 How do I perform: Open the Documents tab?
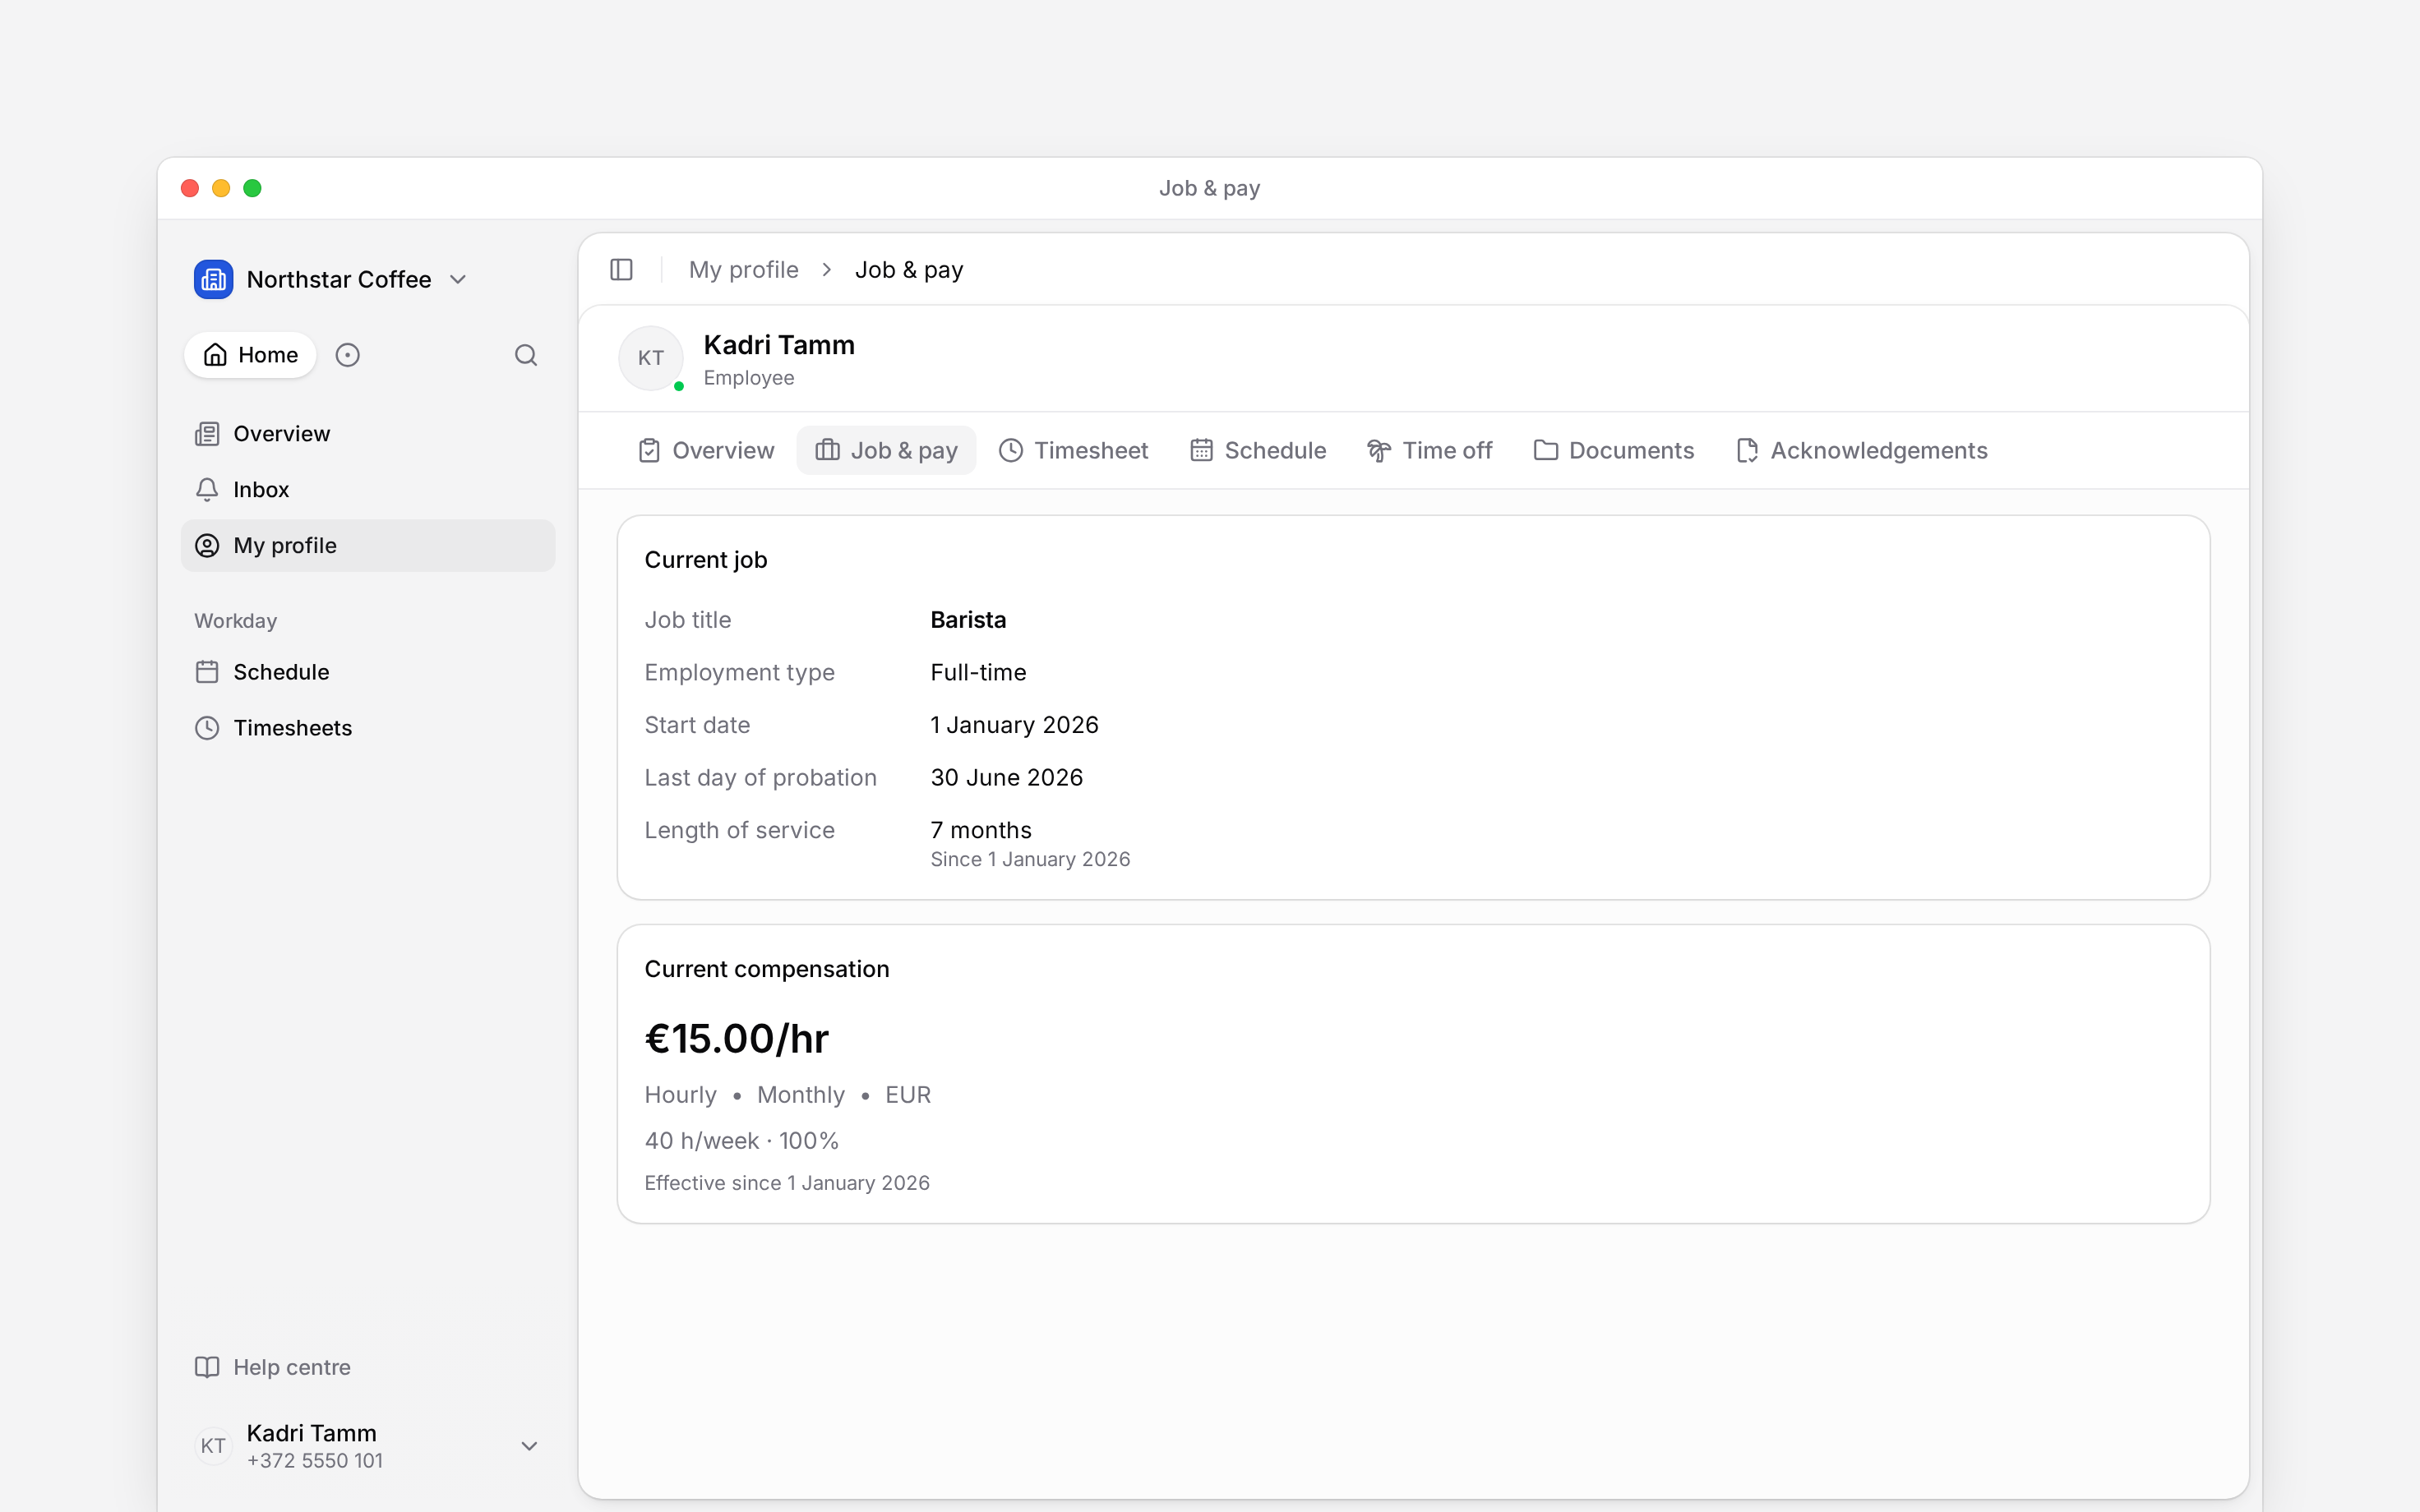[x=1614, y=451]
